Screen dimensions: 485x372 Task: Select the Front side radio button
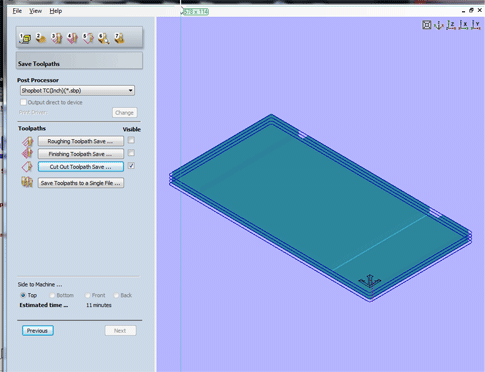[87, 295]
